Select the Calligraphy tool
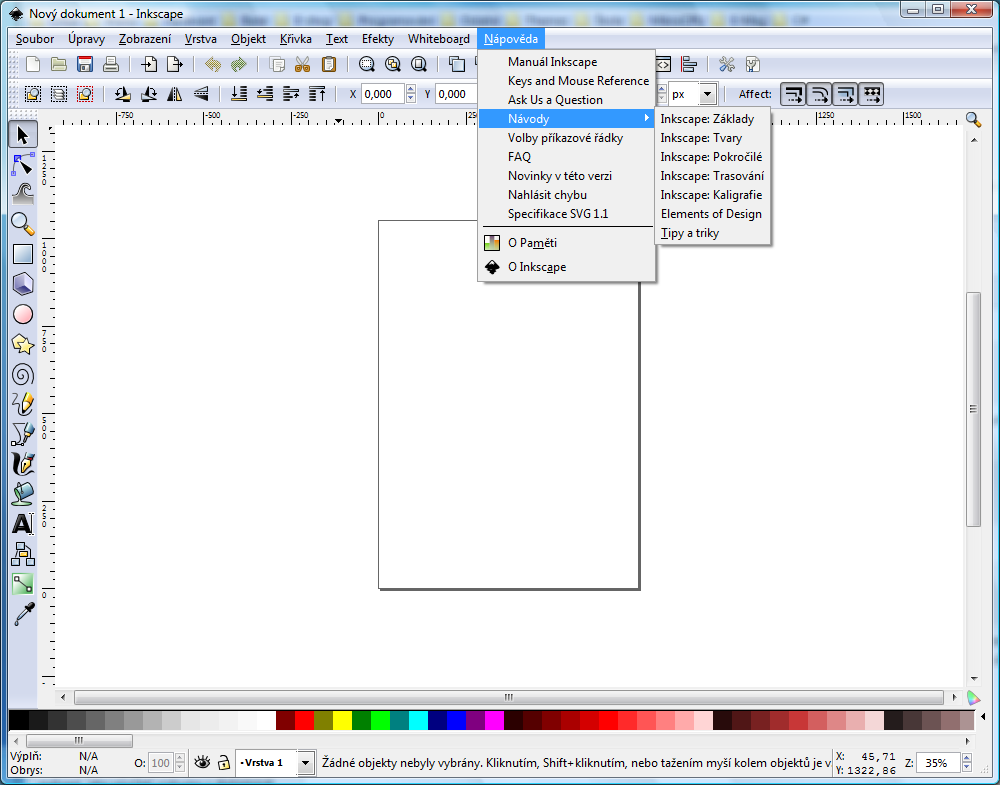Screen dimensions: 1000x785 [23, 464]
